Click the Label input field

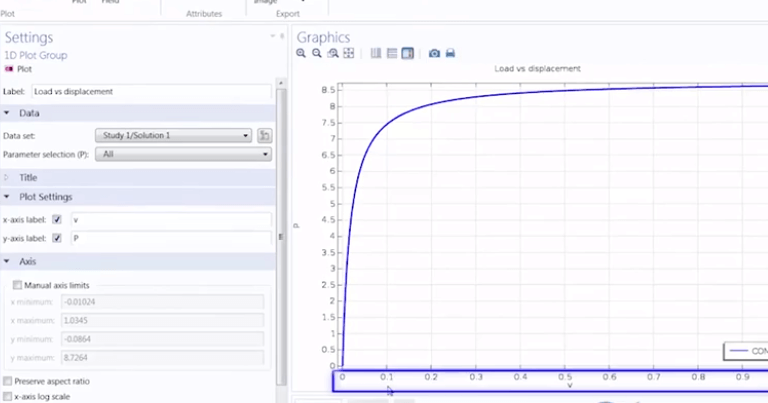(150, 92)
